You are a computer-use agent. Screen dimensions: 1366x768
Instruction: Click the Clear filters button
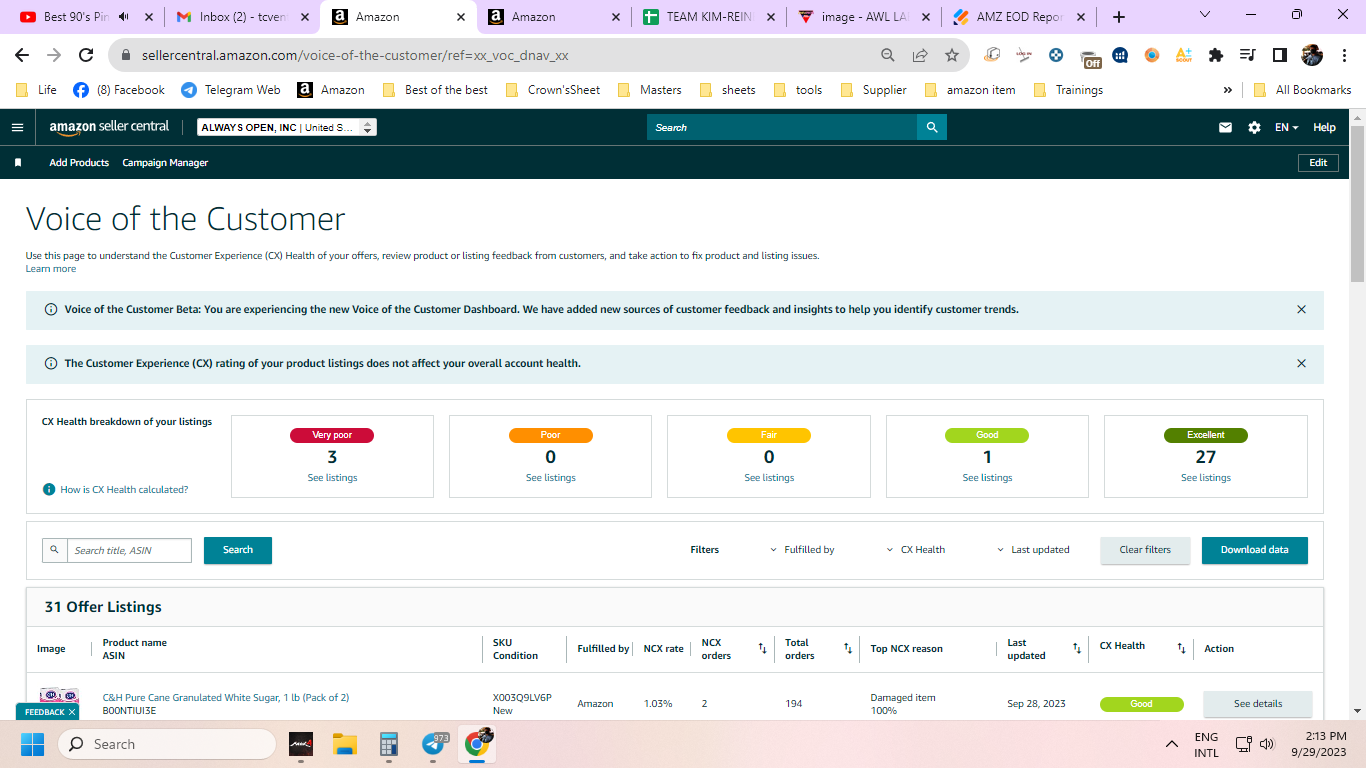tap(1145, 550)
